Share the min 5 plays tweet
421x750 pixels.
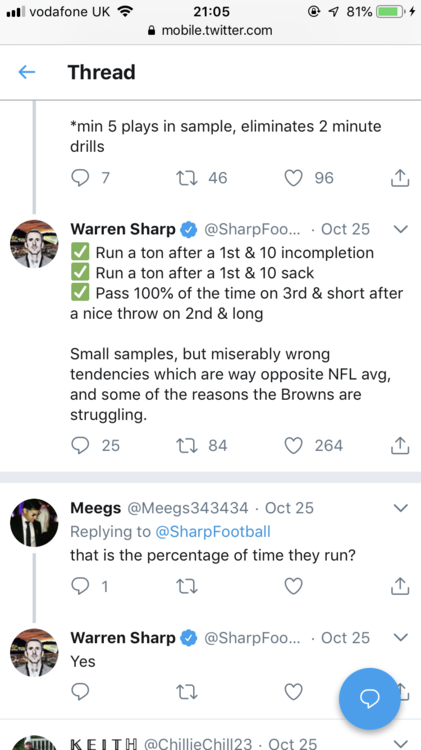tap(400, 178)
